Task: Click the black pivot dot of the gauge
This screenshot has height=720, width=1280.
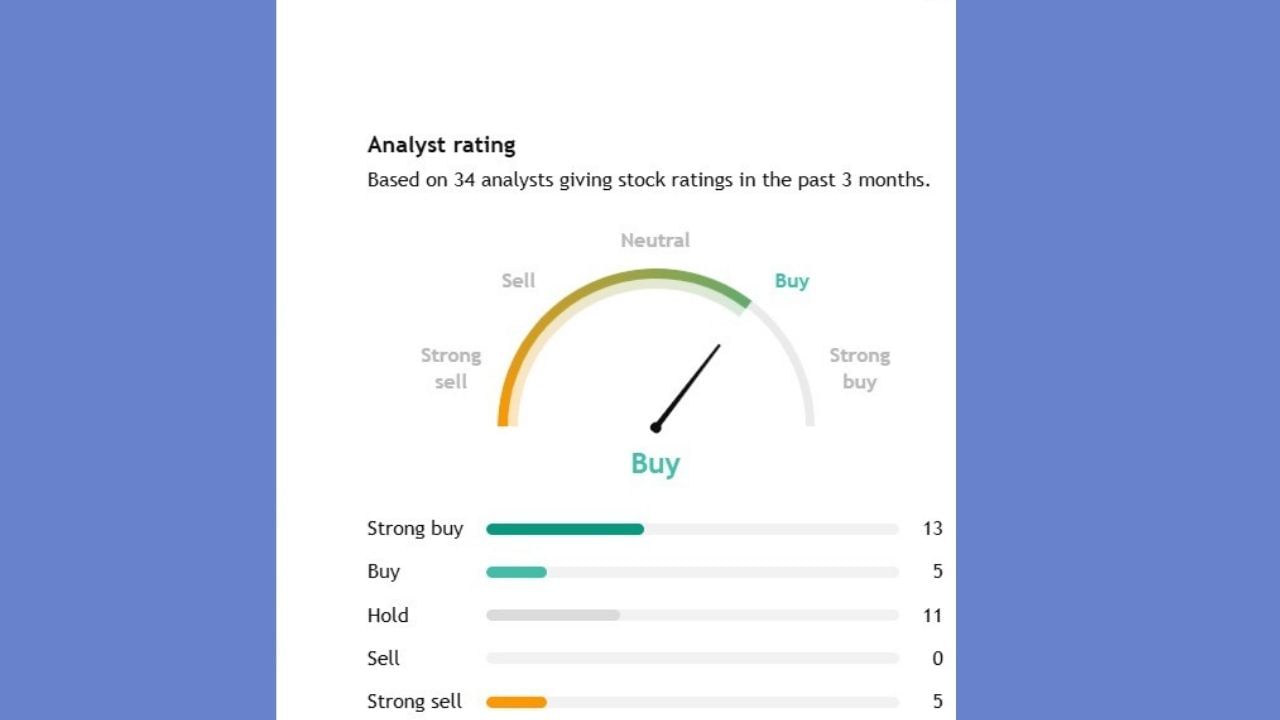Action: pyautogui.click(x=656, y=427)
